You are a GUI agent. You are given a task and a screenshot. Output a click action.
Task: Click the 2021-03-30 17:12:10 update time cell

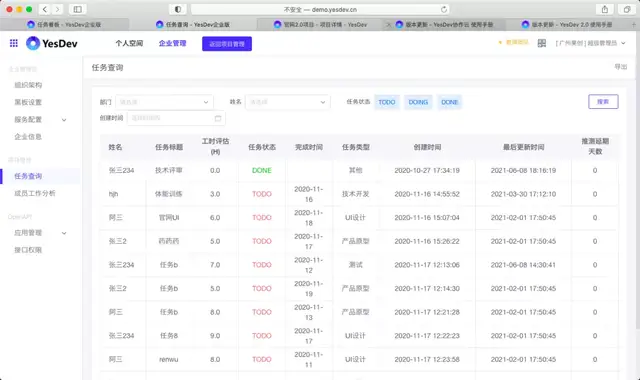pos(523,194)
